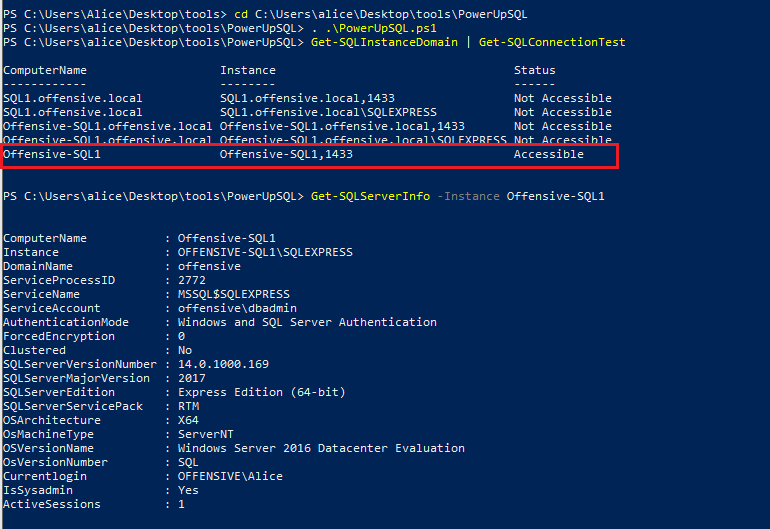This screenshot has height=529, width=770.
Task: Click Not Accessible status for SQL1.offensive.local,1433
Action: point(563,98)
